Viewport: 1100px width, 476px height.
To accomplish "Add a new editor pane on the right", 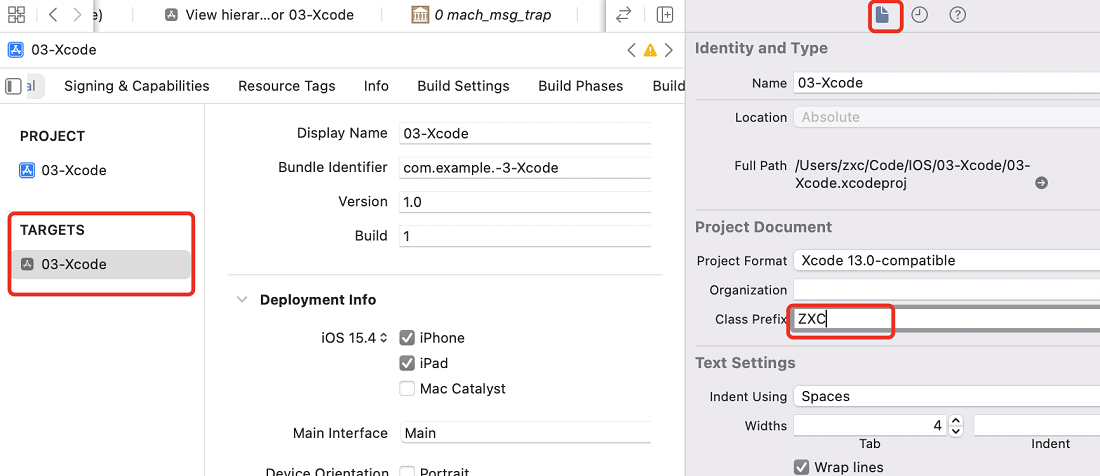I will 664,15.
